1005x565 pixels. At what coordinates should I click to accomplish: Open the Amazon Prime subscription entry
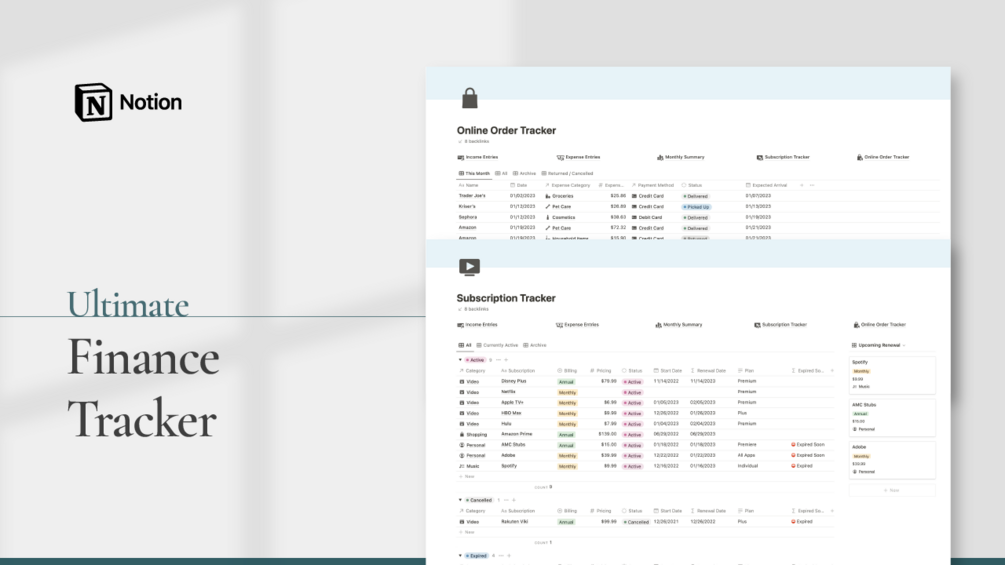[x=517, y=434]
